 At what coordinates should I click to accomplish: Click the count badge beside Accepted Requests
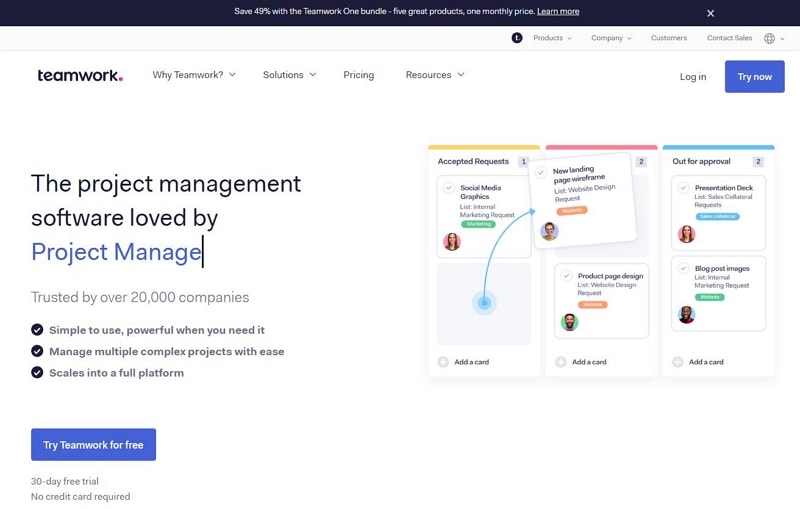523,161
